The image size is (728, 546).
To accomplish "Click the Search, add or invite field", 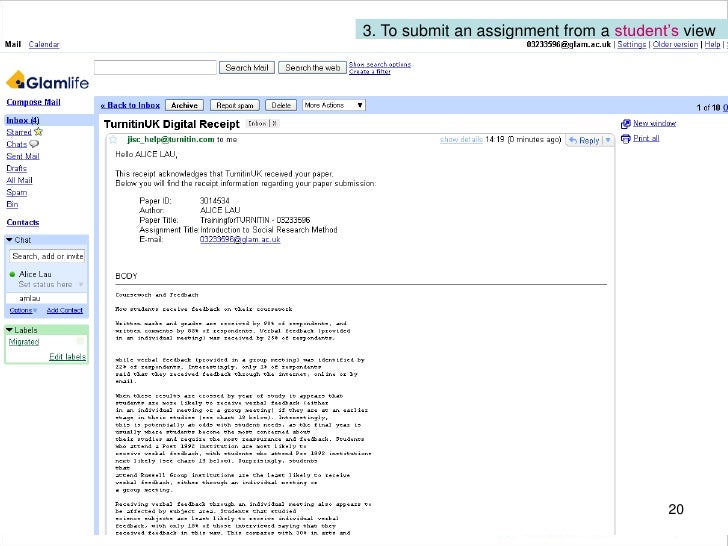I will (x=47, y=256).
